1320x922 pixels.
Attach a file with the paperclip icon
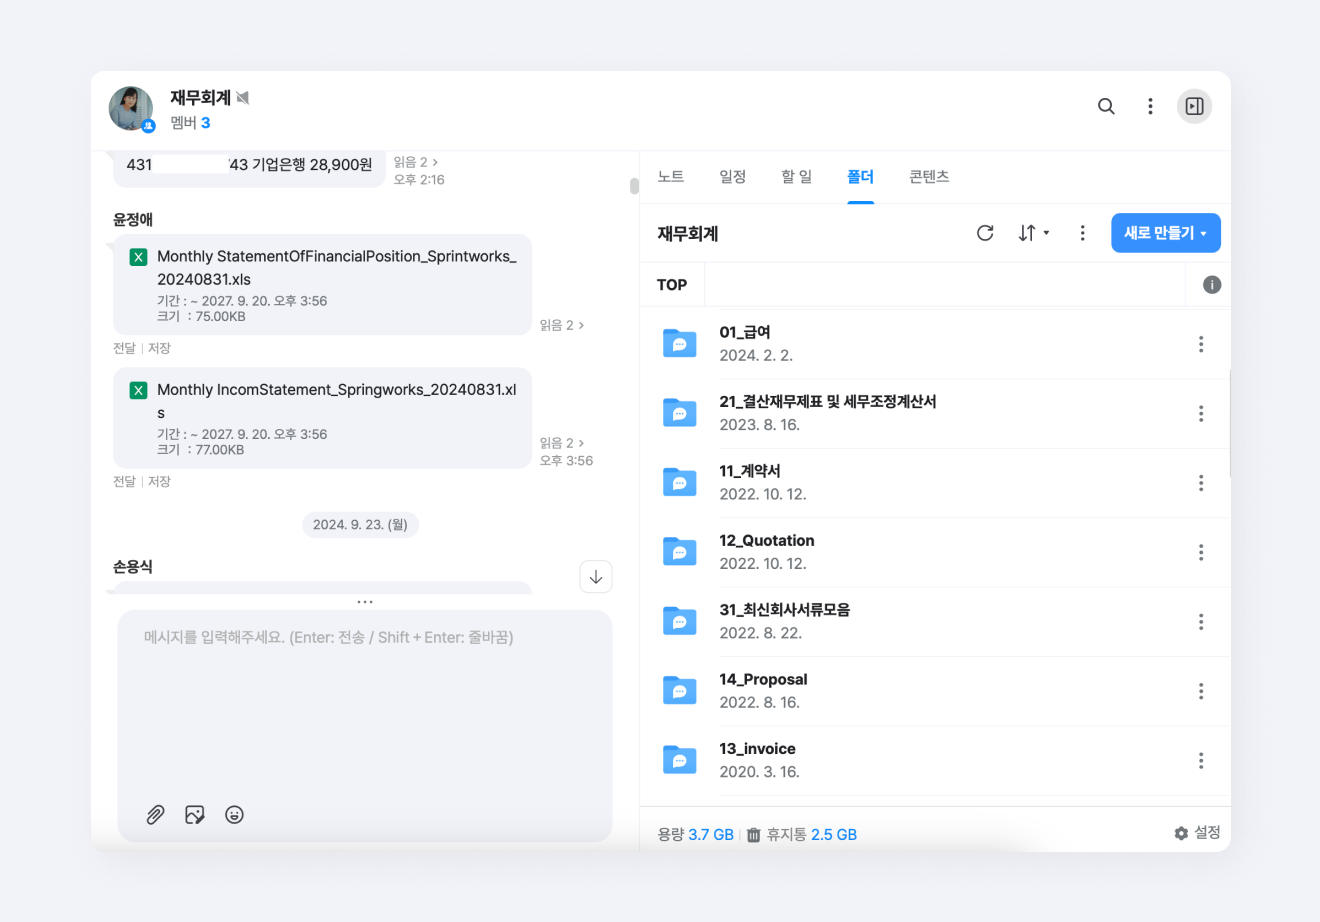(155, 814)
